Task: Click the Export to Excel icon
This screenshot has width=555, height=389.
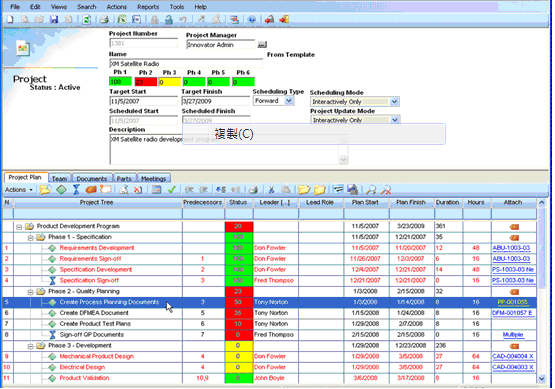Action: coord(122,19)
